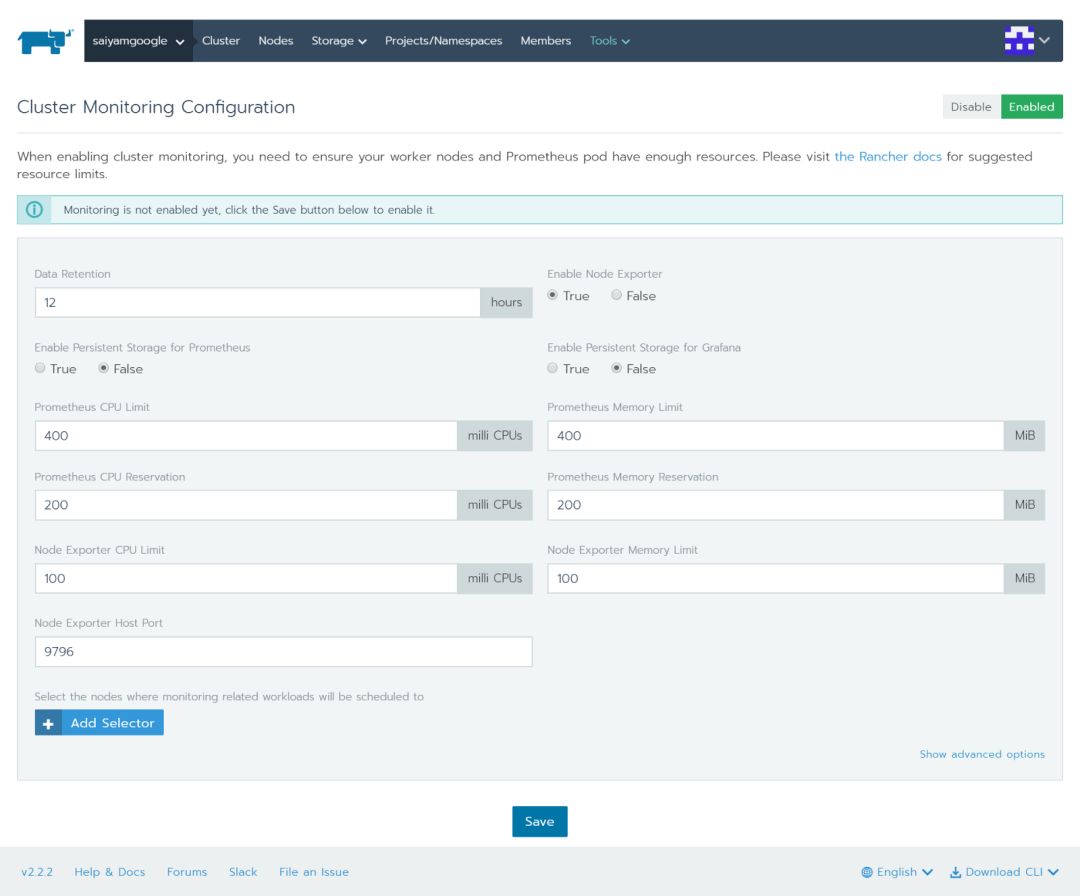Select False for Persistent Storage for Grafana

[x=616, y=368]
